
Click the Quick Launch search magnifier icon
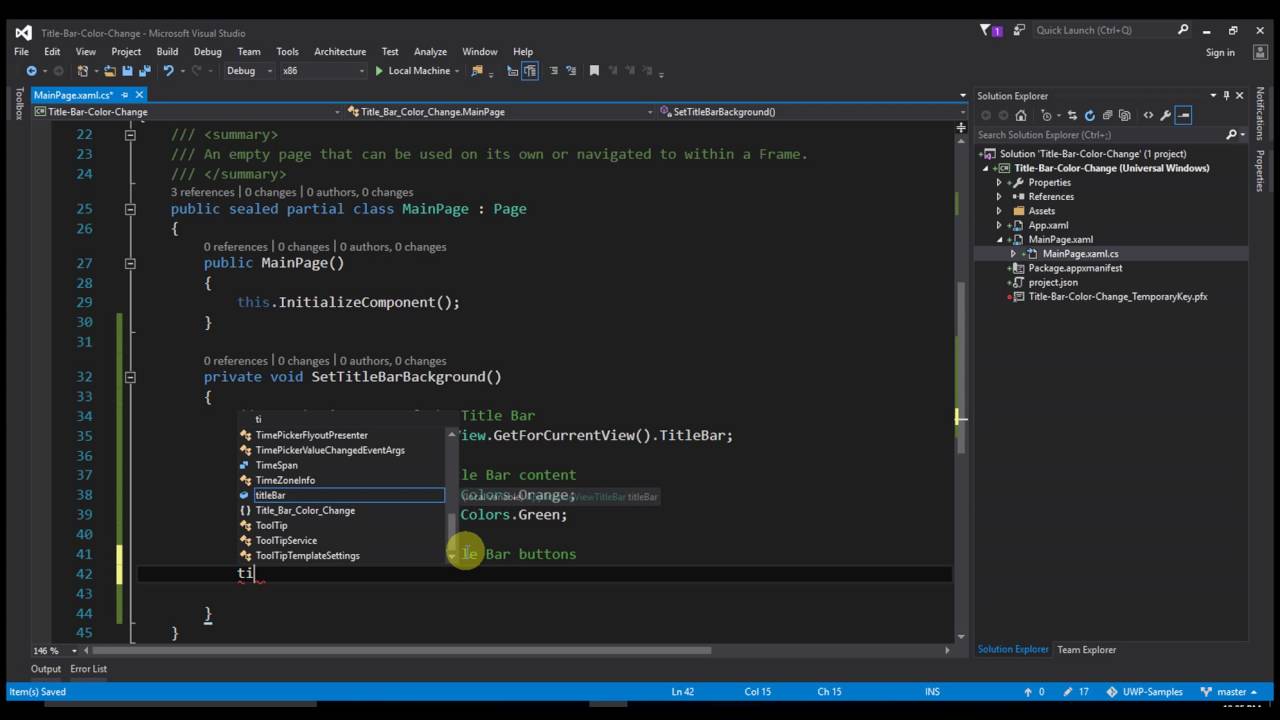(x=1183, y=30)
